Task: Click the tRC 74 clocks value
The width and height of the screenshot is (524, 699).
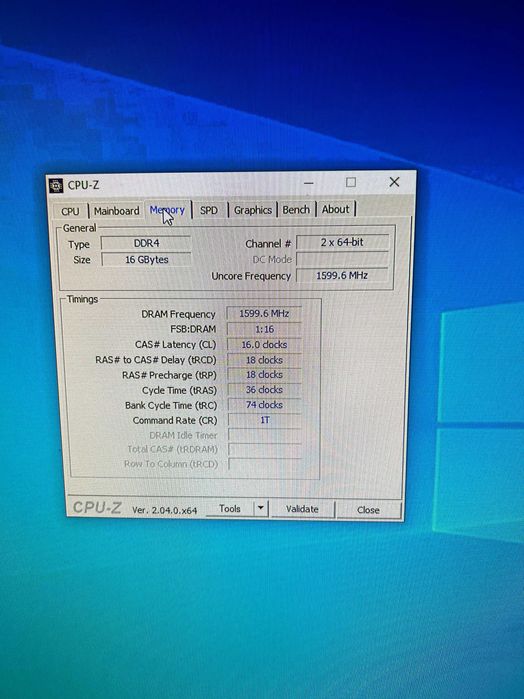Action: [x=264, y=405]
